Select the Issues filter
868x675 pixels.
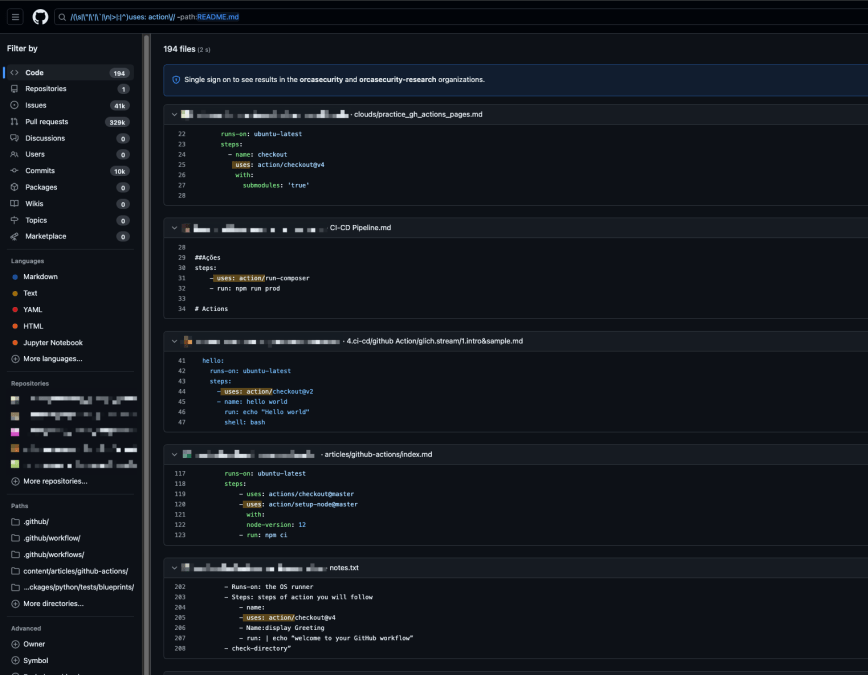coord(69,105)
